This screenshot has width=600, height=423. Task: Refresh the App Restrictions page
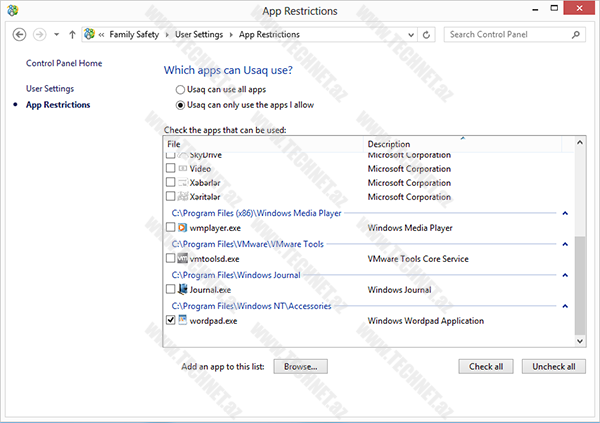[x=427, y=34]
